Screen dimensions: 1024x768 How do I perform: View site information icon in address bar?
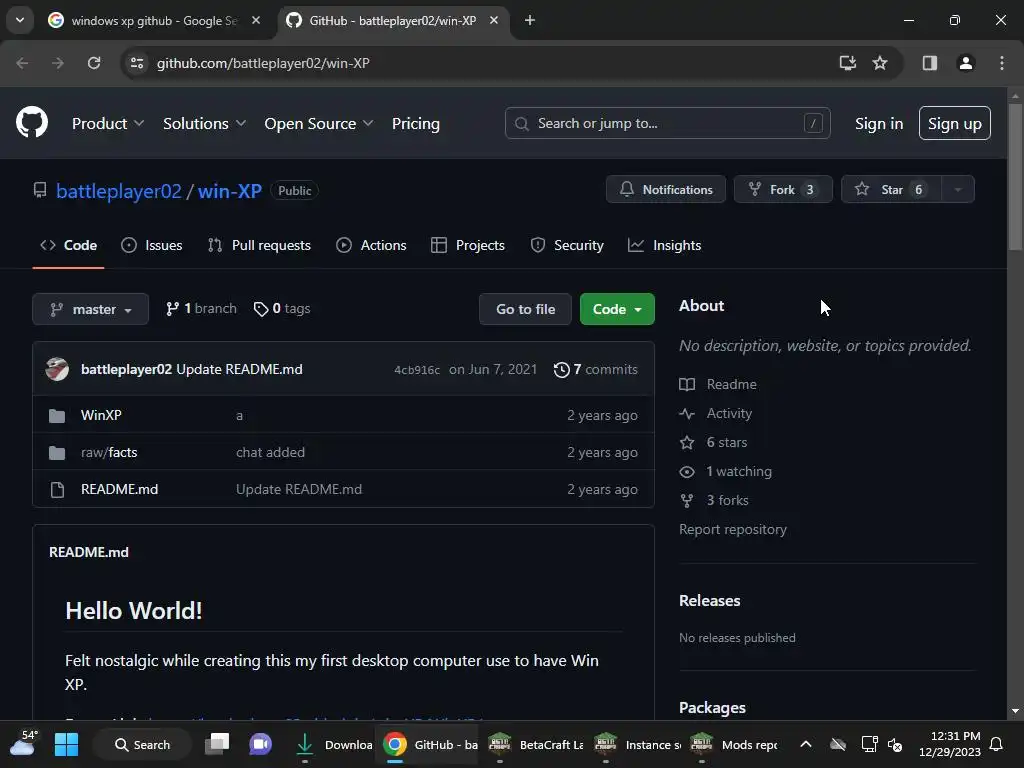click(137, 63)
